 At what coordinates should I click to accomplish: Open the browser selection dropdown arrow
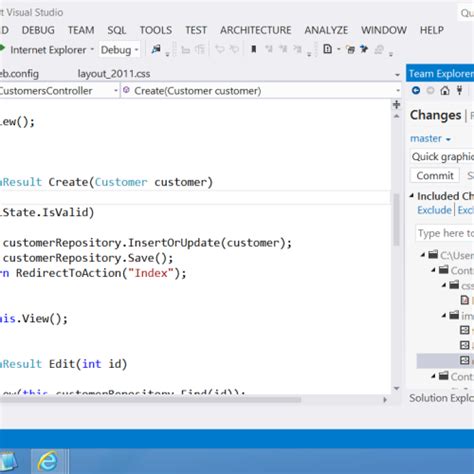(92, 50)
